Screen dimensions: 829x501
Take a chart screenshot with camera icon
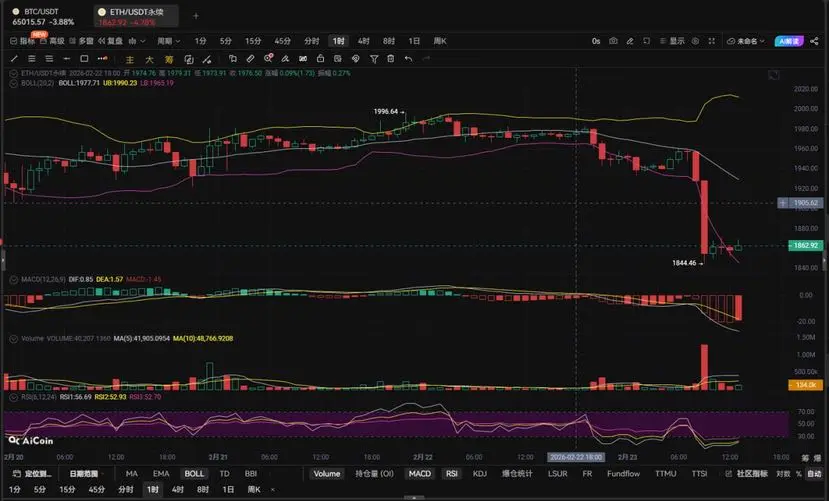click(x=613, y=41)
